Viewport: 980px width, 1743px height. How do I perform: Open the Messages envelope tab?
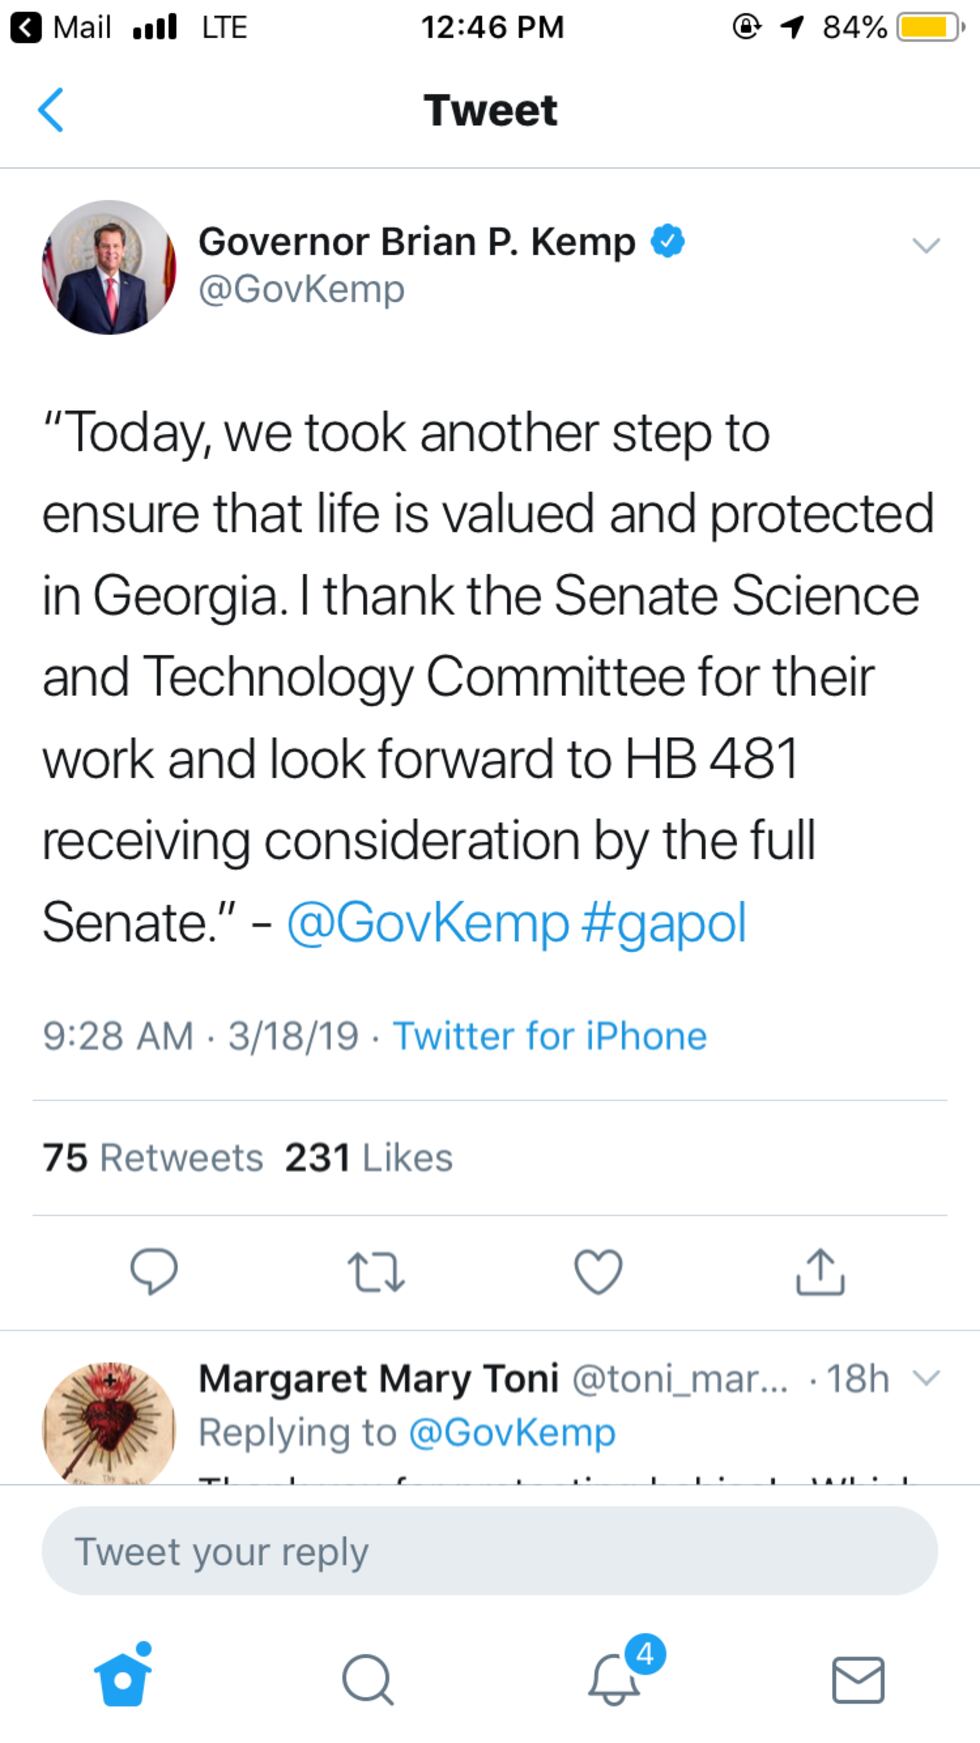tap(858, 1679)
